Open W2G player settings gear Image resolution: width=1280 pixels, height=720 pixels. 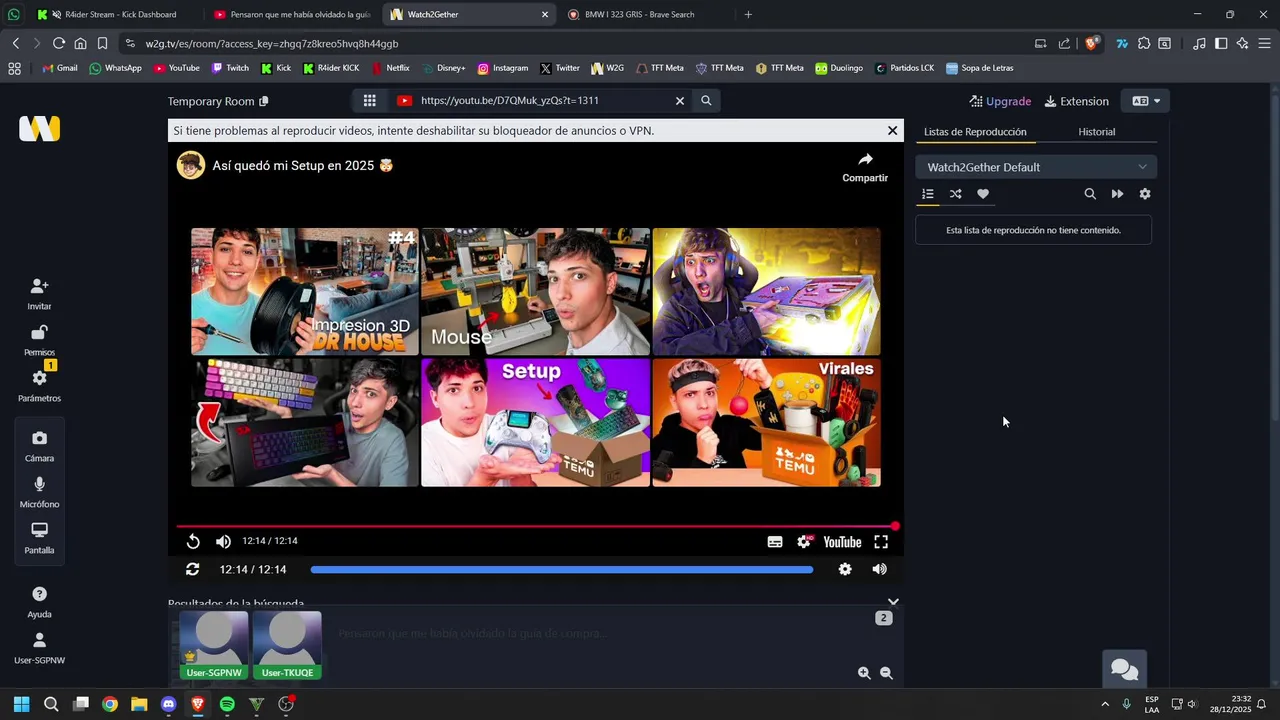click(845, 569)
